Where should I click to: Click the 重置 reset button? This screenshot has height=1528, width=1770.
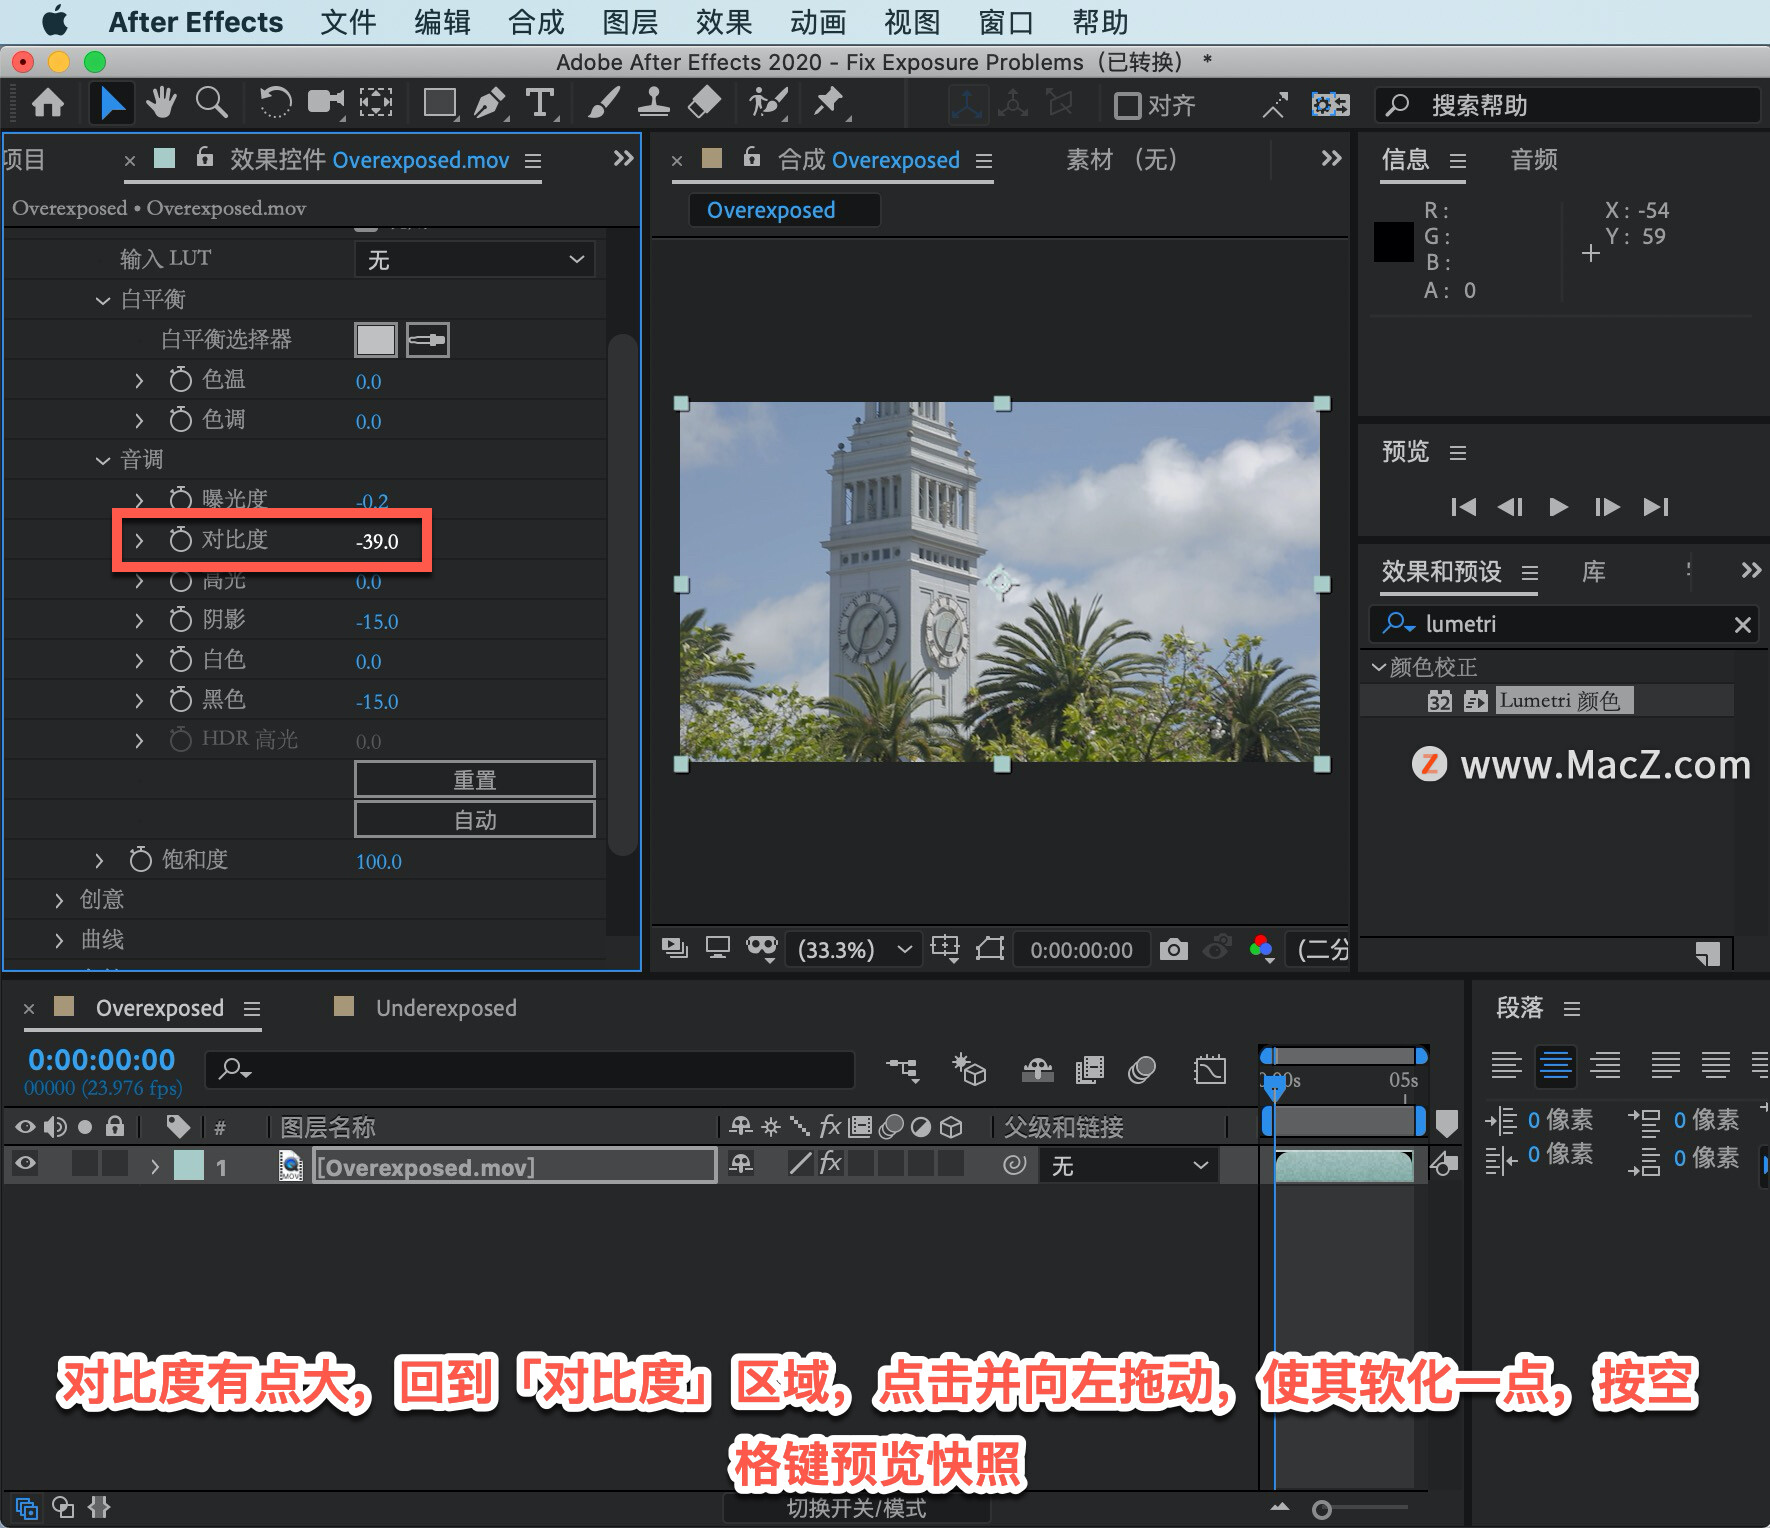(x=475, y=780)
